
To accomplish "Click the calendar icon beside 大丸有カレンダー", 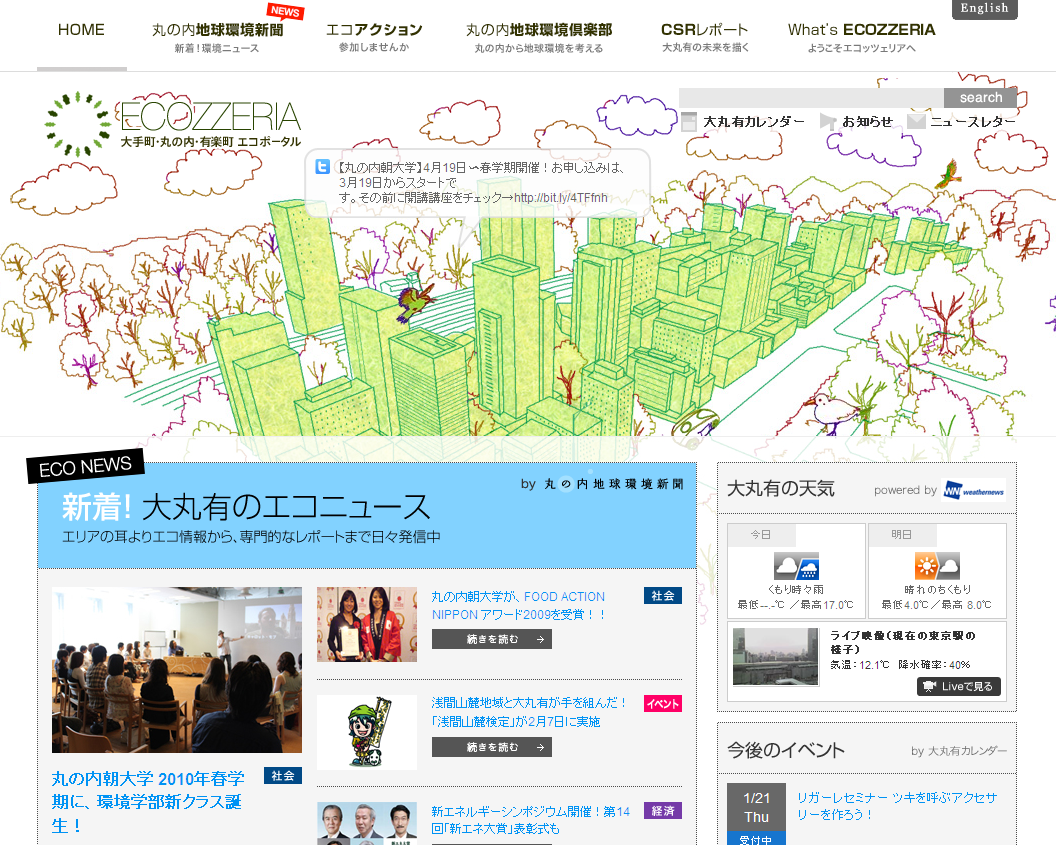I will click(x=689, y=122).
